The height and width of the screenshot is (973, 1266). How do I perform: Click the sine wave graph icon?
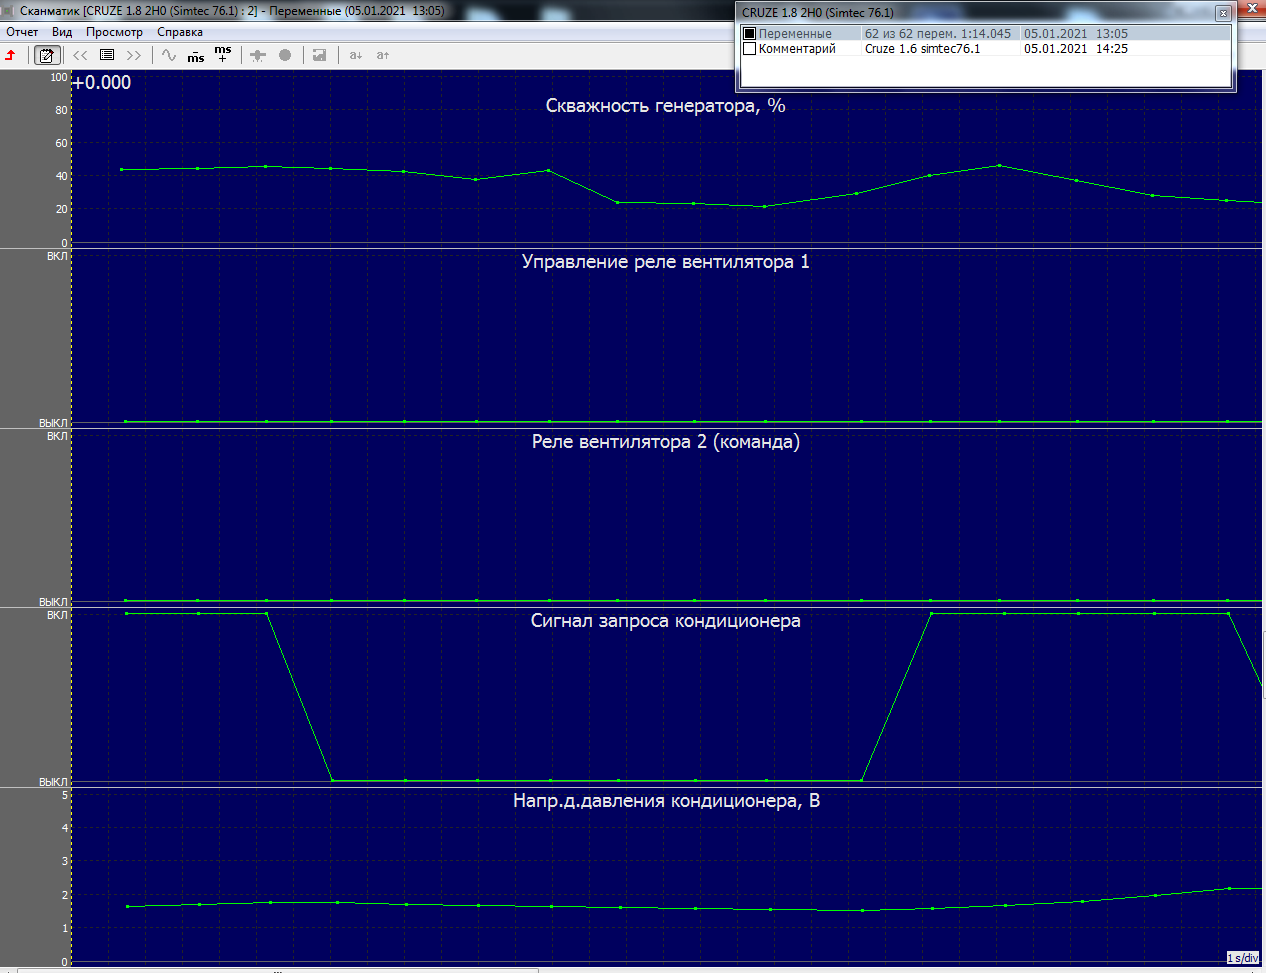coord(169,55)
